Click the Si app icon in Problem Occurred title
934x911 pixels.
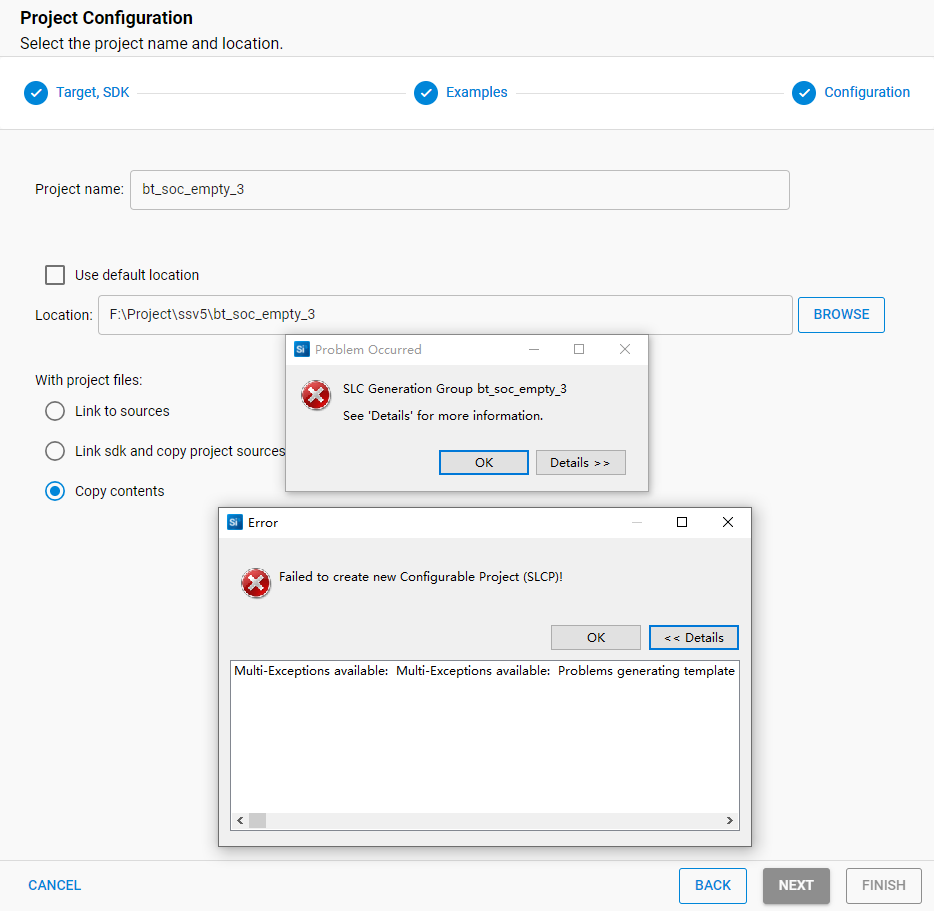tap(302, 349)
